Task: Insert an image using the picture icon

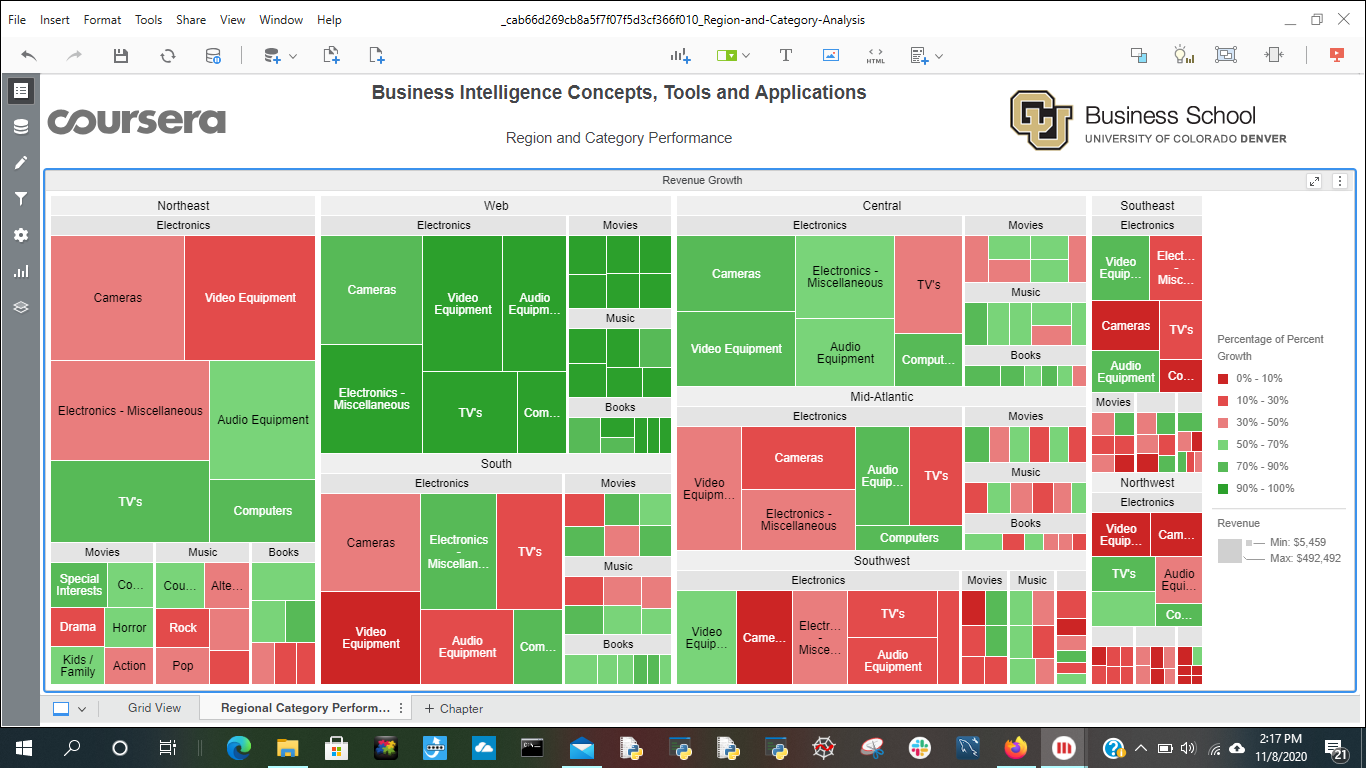Action: point(831,56)
